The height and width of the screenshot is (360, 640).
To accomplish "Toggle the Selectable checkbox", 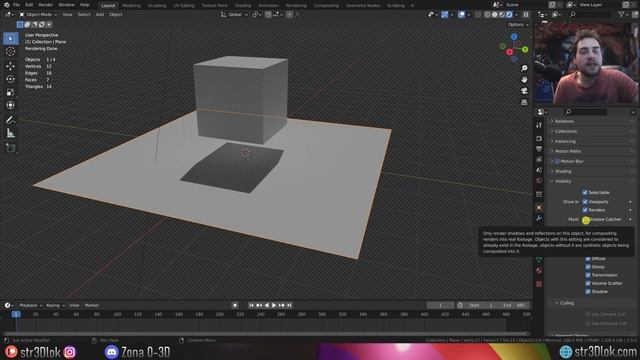I will pyautogui.click(x=585, y=192).
